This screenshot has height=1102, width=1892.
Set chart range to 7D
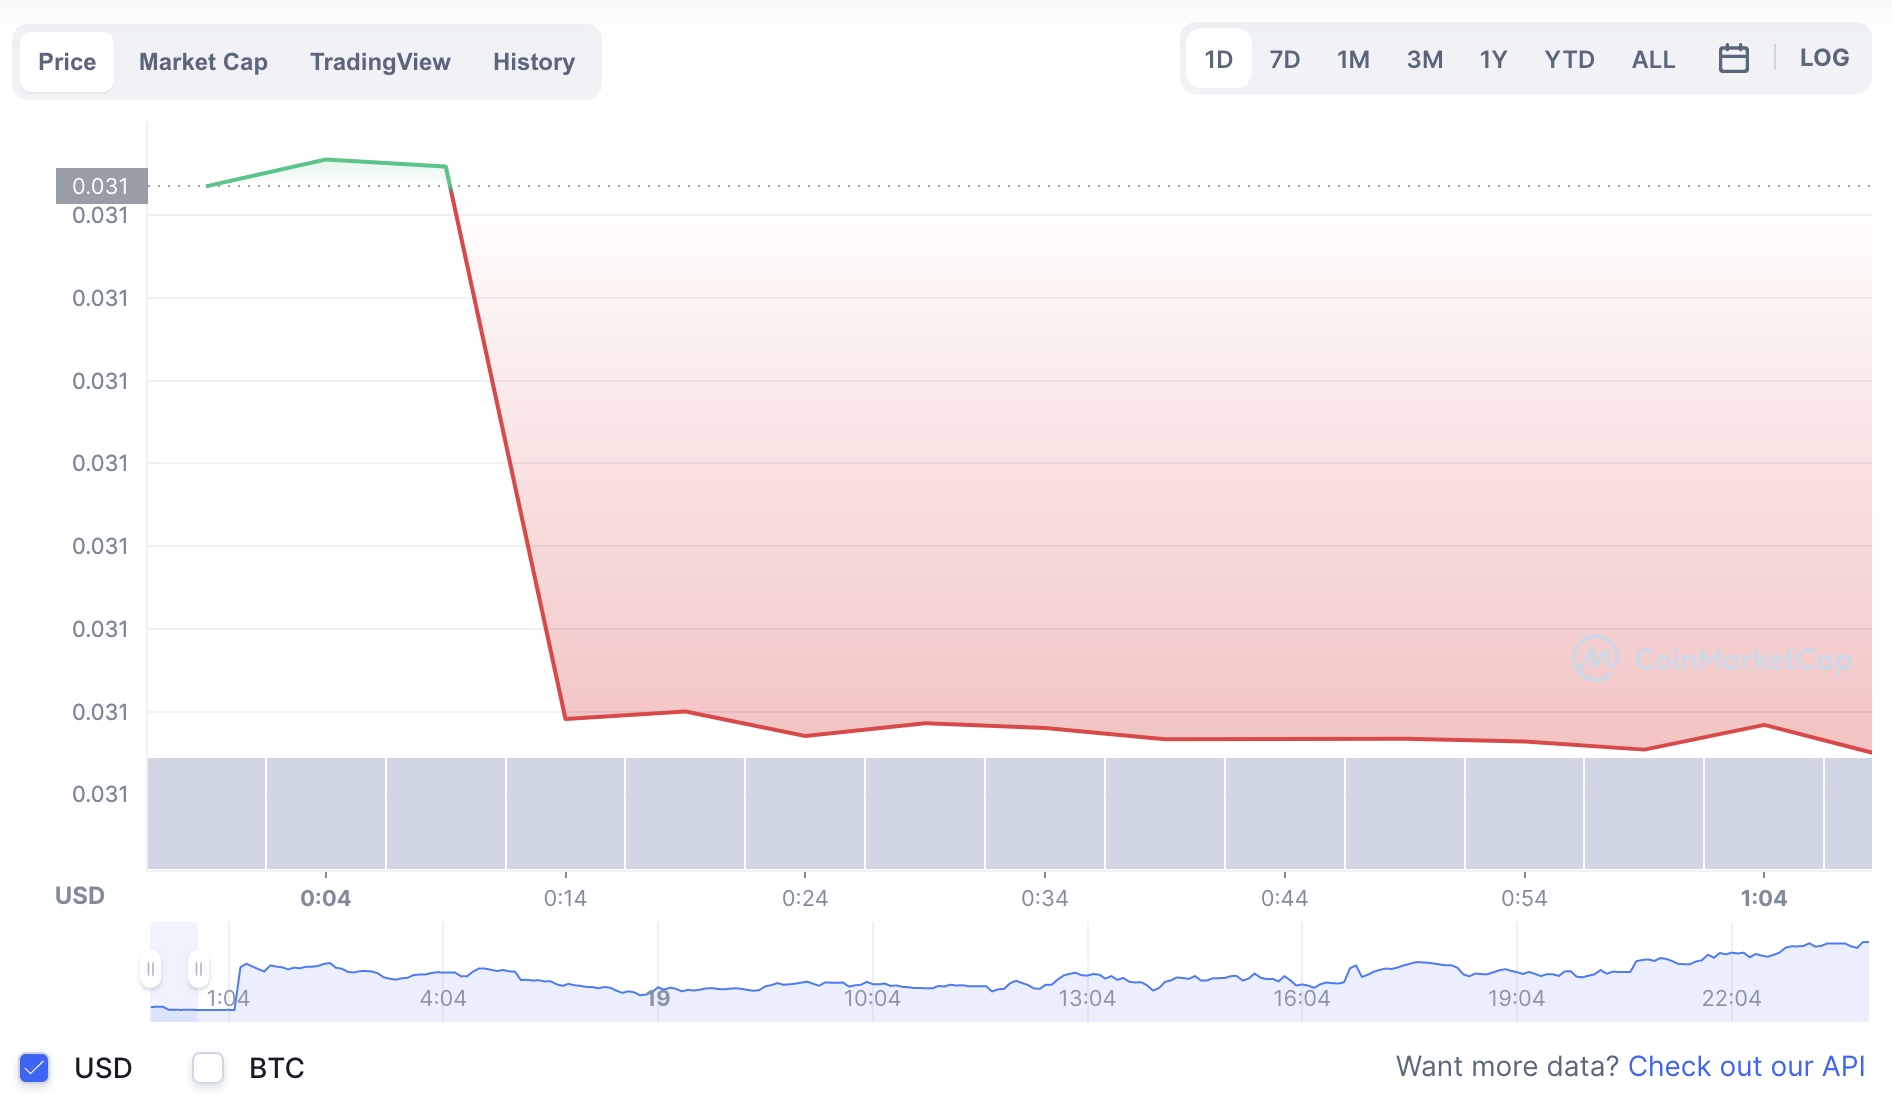[x=1285, y=60]
